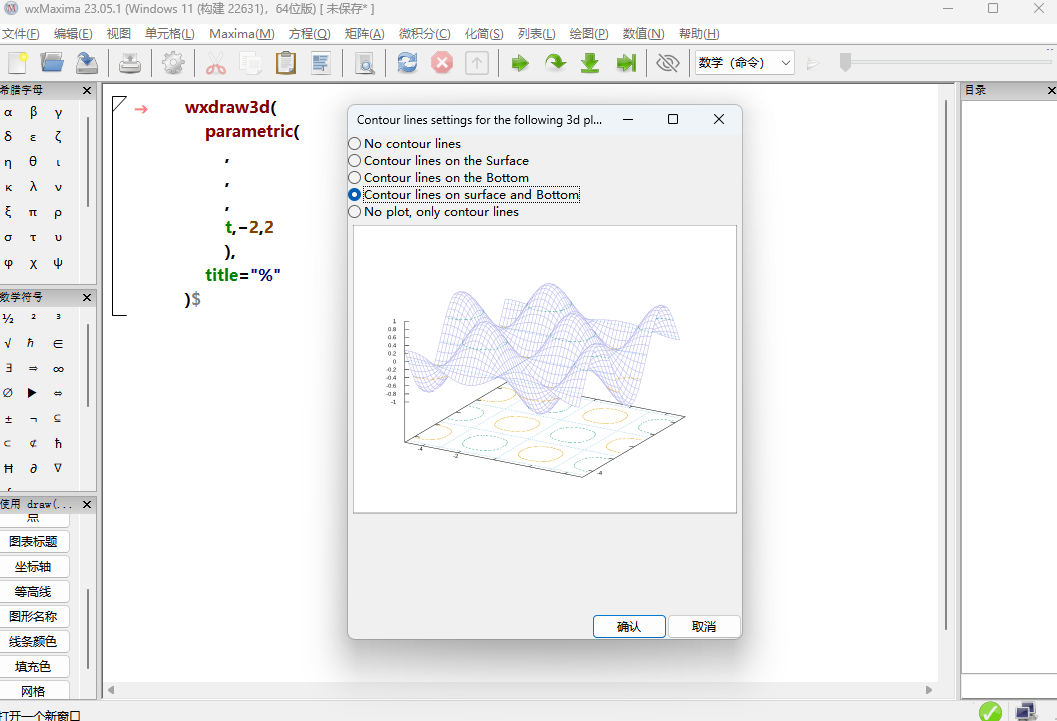Select "No plot, only contour lines" option
The image size is (1057, 721).
click(x=355, y=212)
